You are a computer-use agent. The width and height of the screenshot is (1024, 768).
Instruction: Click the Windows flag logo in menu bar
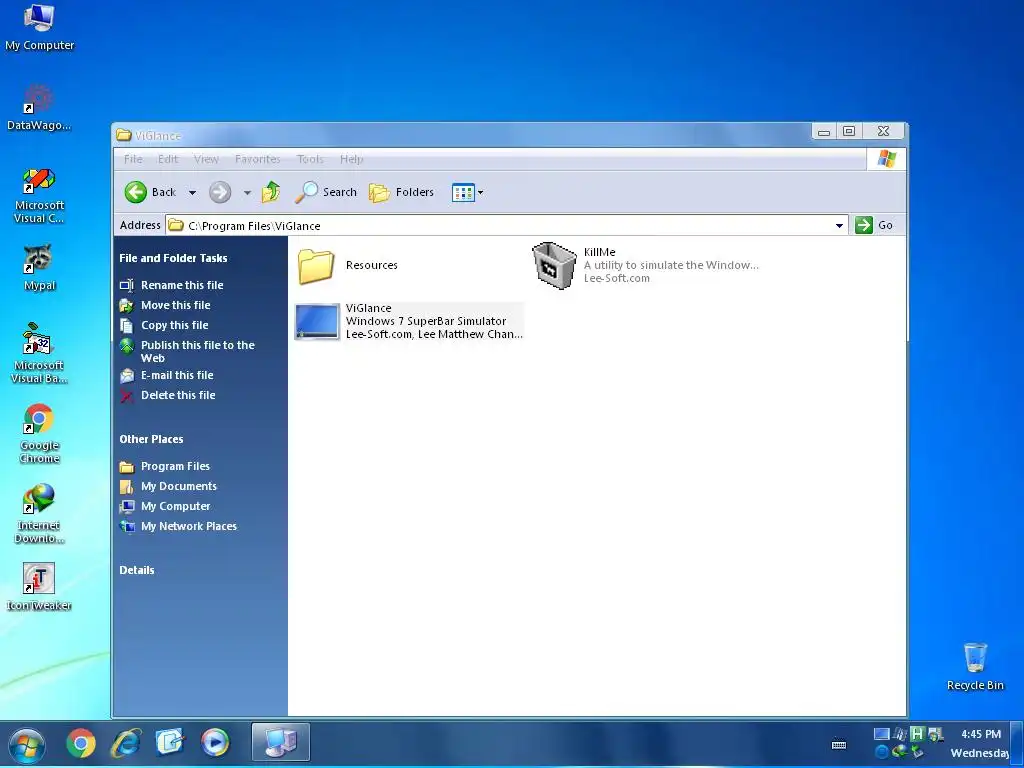tap(886, 159)
